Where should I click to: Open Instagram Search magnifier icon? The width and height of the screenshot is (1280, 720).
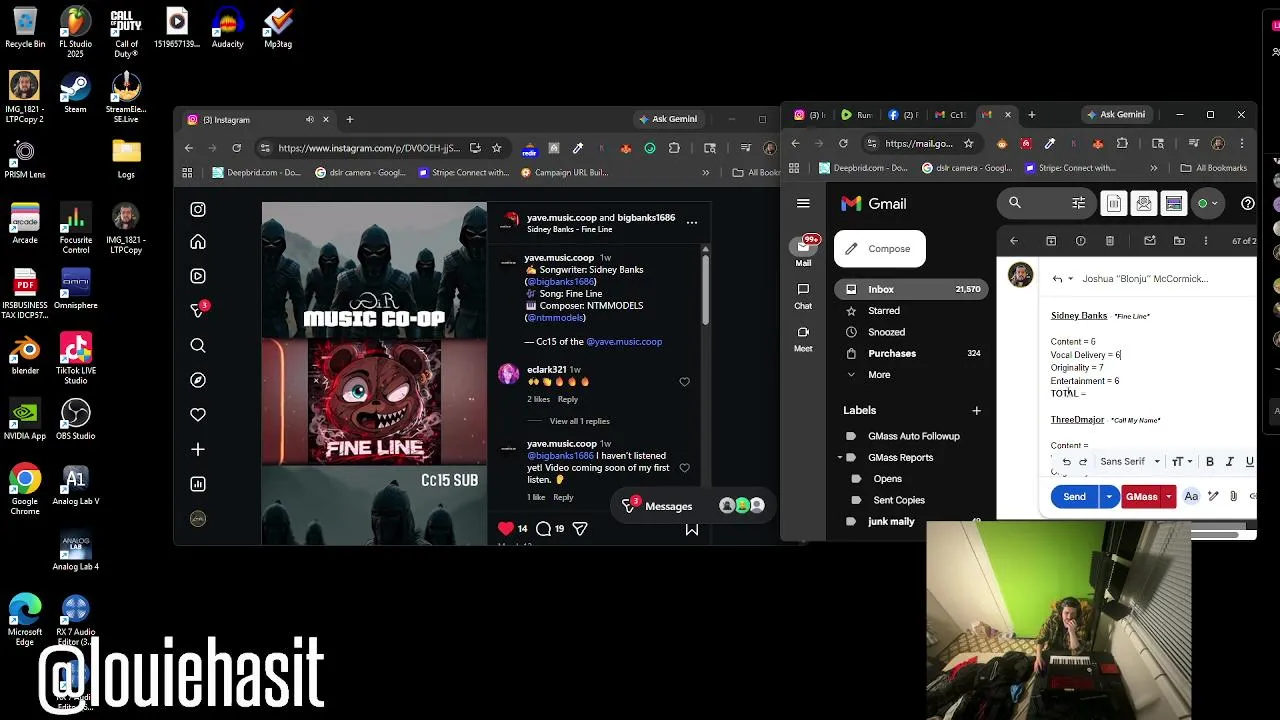(198, 346)
